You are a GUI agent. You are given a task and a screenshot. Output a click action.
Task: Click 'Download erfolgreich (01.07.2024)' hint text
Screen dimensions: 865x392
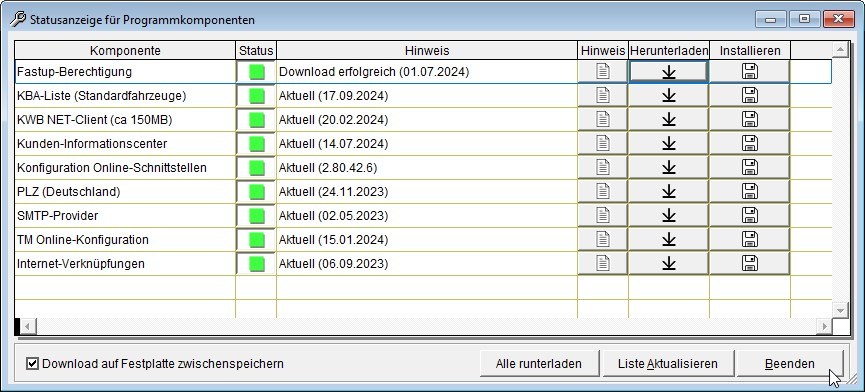point(374,72)
